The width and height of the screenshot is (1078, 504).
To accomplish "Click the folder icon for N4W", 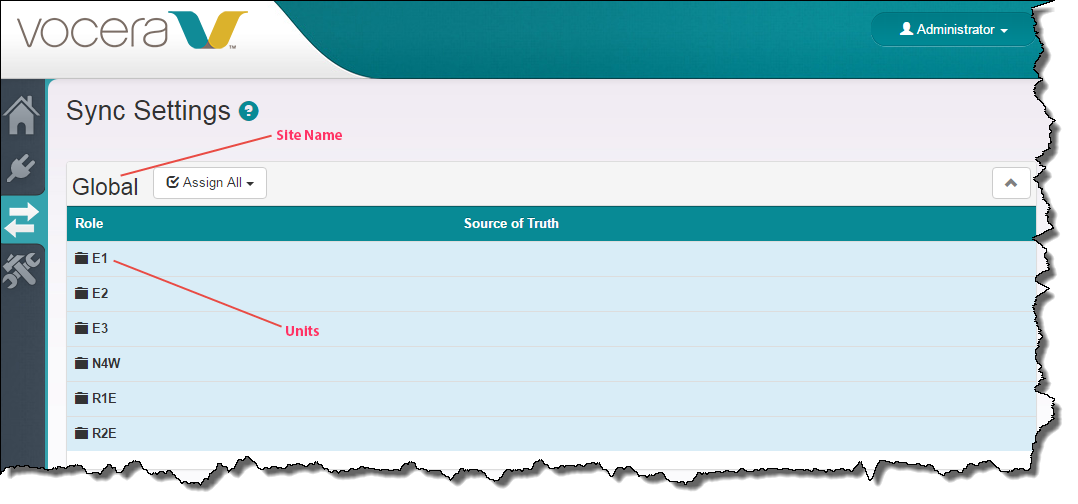I will tap(82, 364).
